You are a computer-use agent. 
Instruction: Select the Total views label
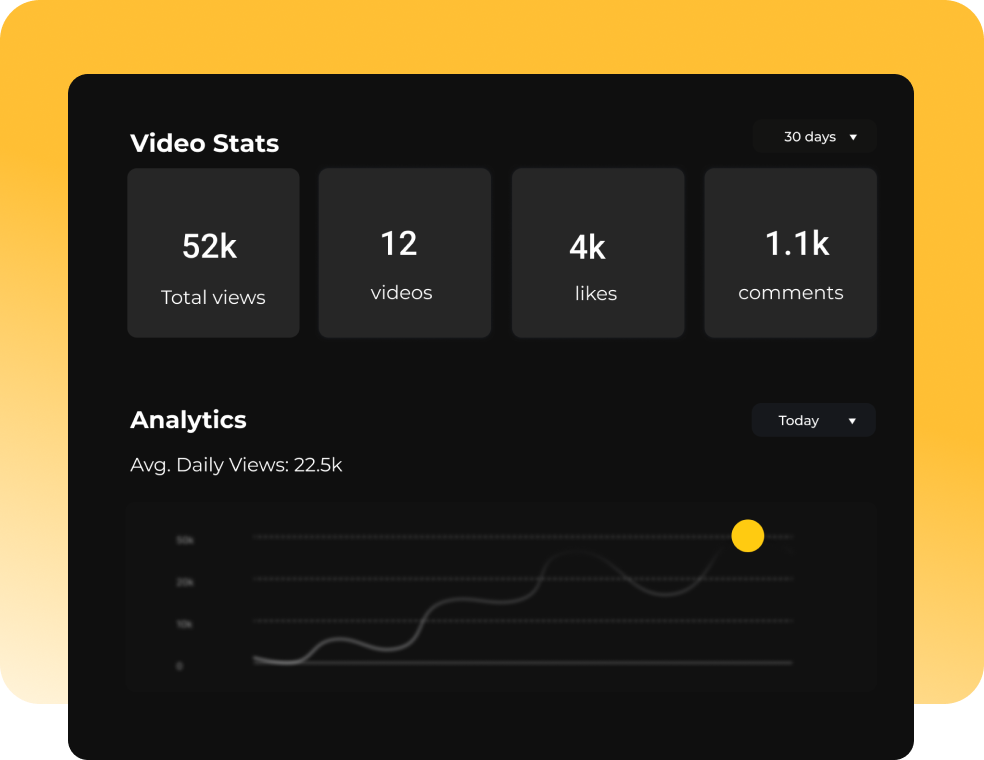[x=213, y=298]
